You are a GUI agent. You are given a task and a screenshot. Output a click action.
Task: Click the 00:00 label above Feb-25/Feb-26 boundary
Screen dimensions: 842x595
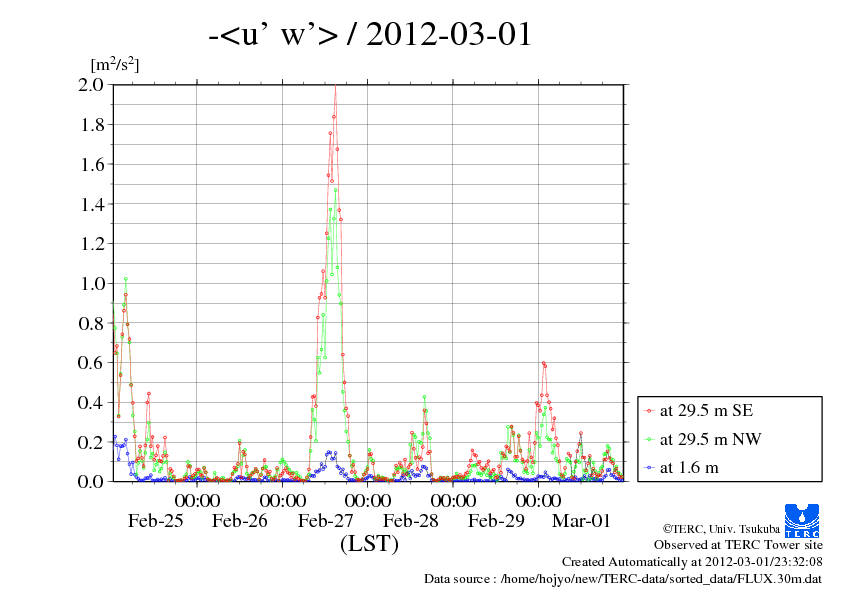coord(197,500)
